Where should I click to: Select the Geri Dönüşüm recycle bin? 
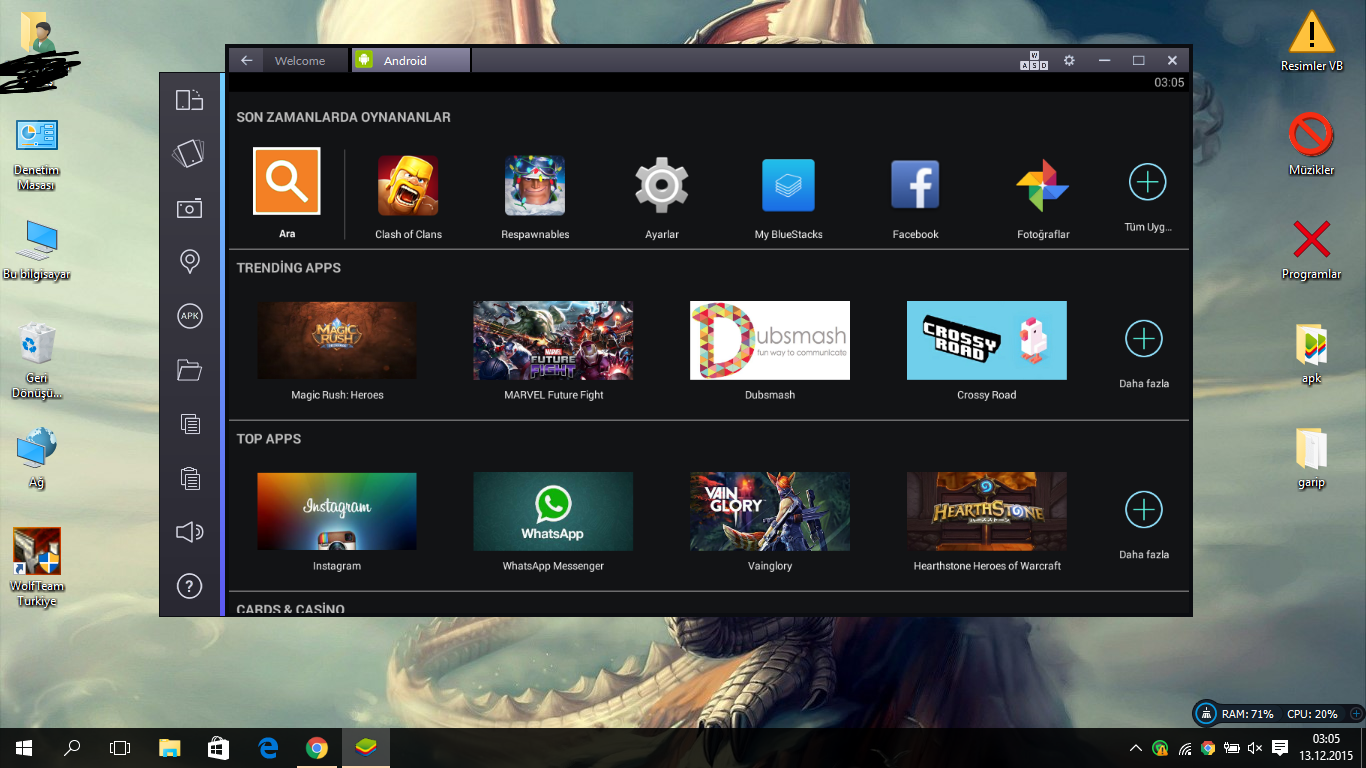pos(37,361)
